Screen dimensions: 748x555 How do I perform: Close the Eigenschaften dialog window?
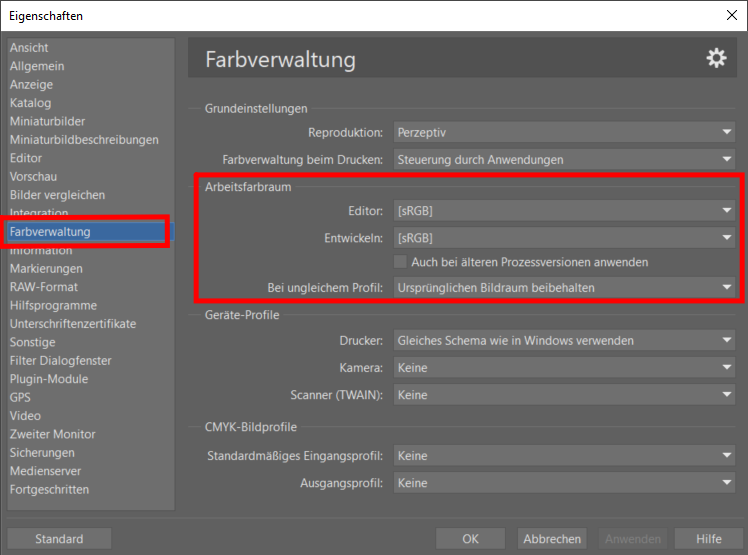pyautogui.click(x=730, y=15)
